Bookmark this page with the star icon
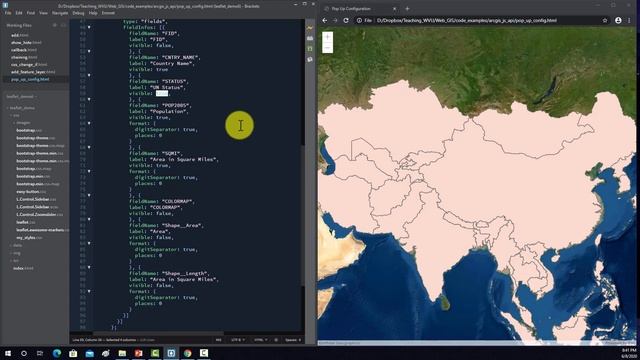 point(605,20)
